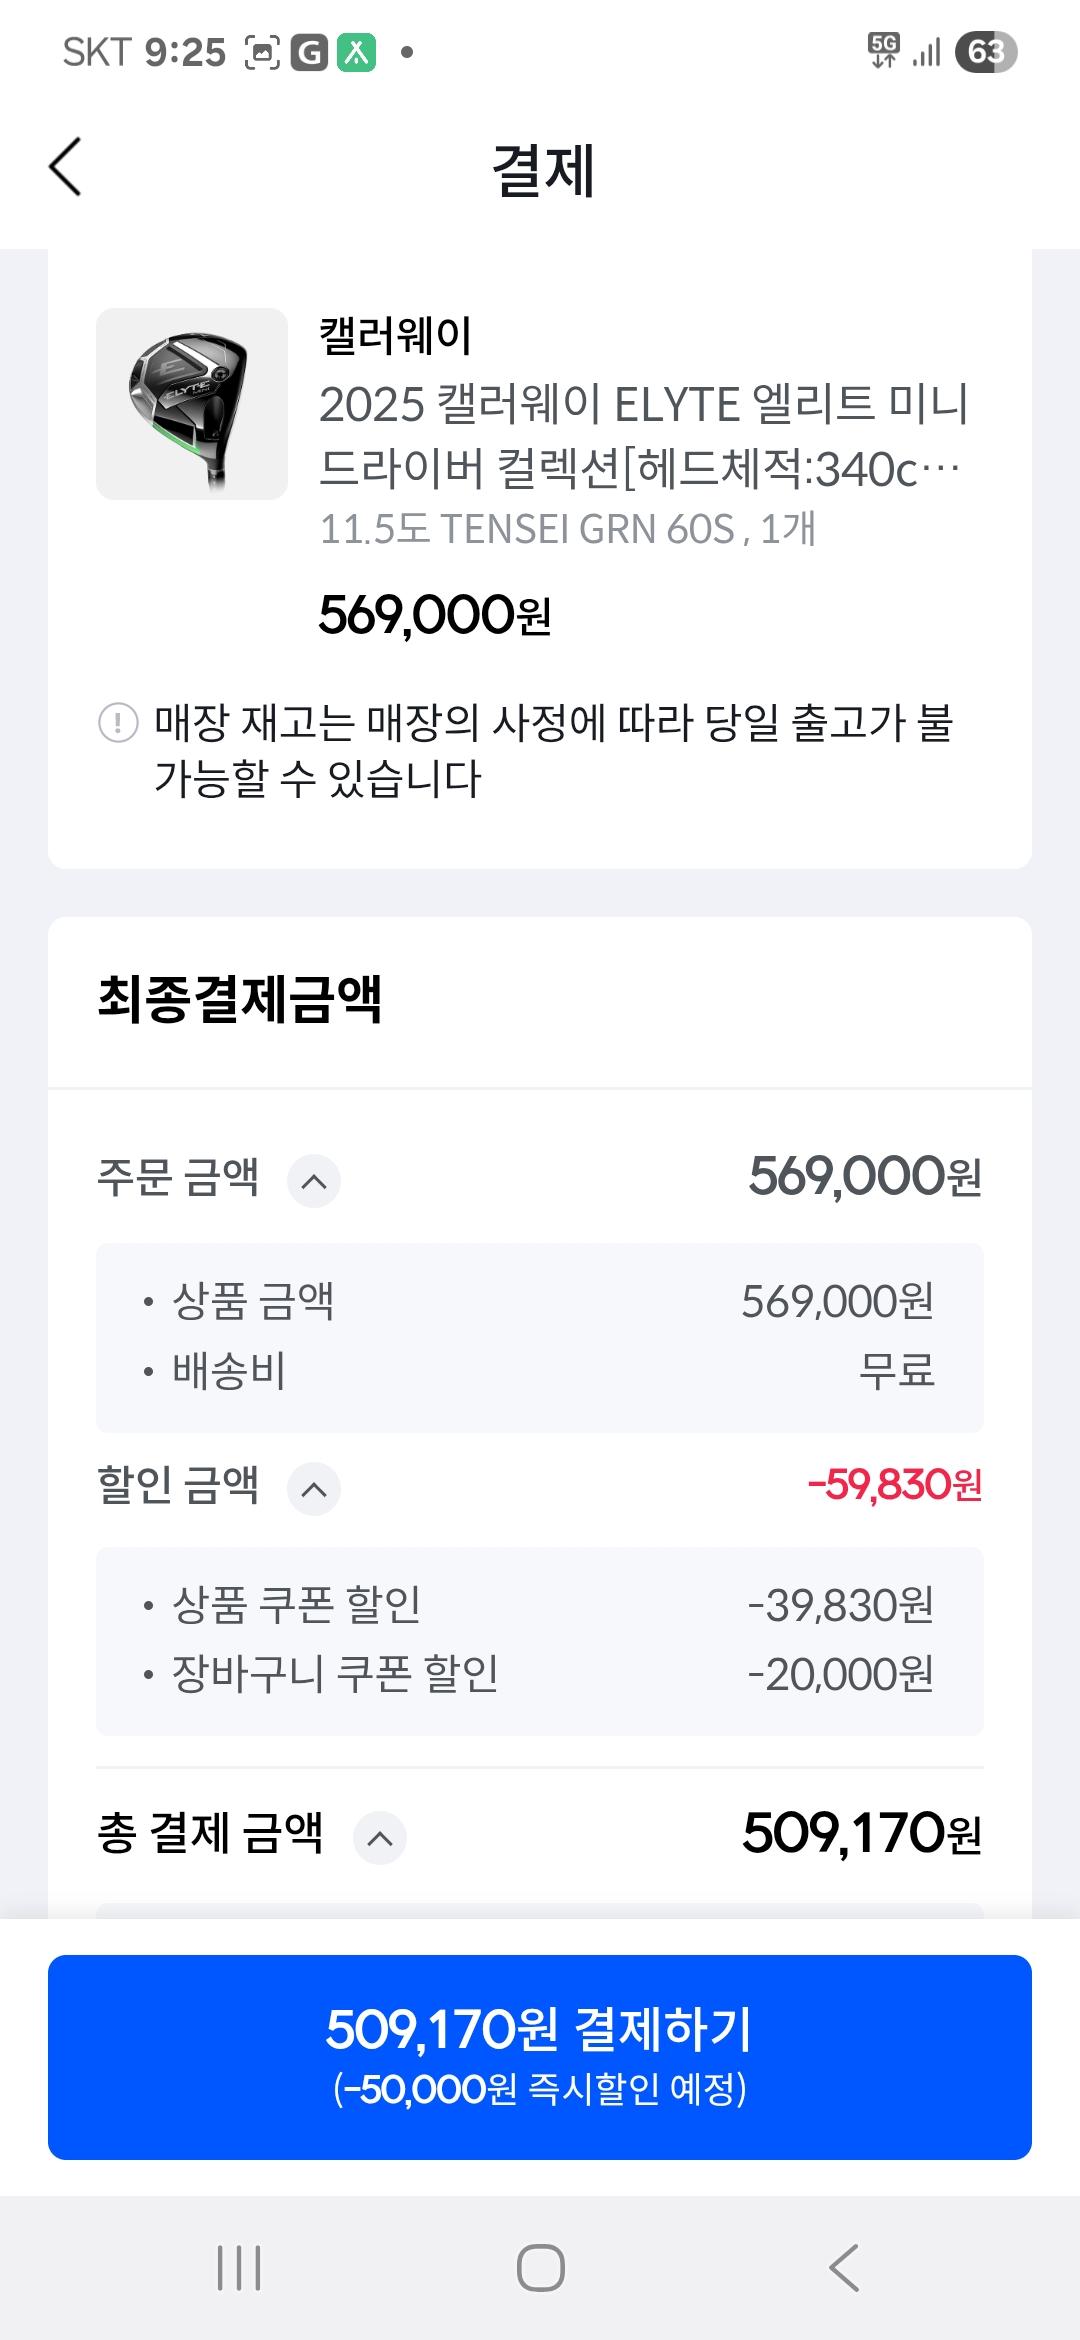Tap the 배송비 무료 row
The width and height of the screenshot is (1080, 2340).
point(540,1371)
